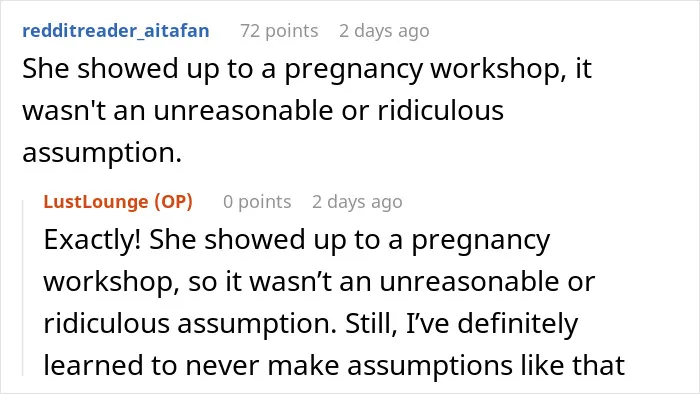Click the word 'pregnancy' in LustLounge's reply
This screenshot has height=394, width=700.
(480, 241)
